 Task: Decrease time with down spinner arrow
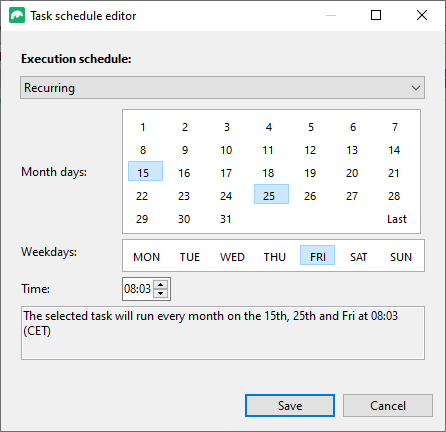tap(161, 293)
